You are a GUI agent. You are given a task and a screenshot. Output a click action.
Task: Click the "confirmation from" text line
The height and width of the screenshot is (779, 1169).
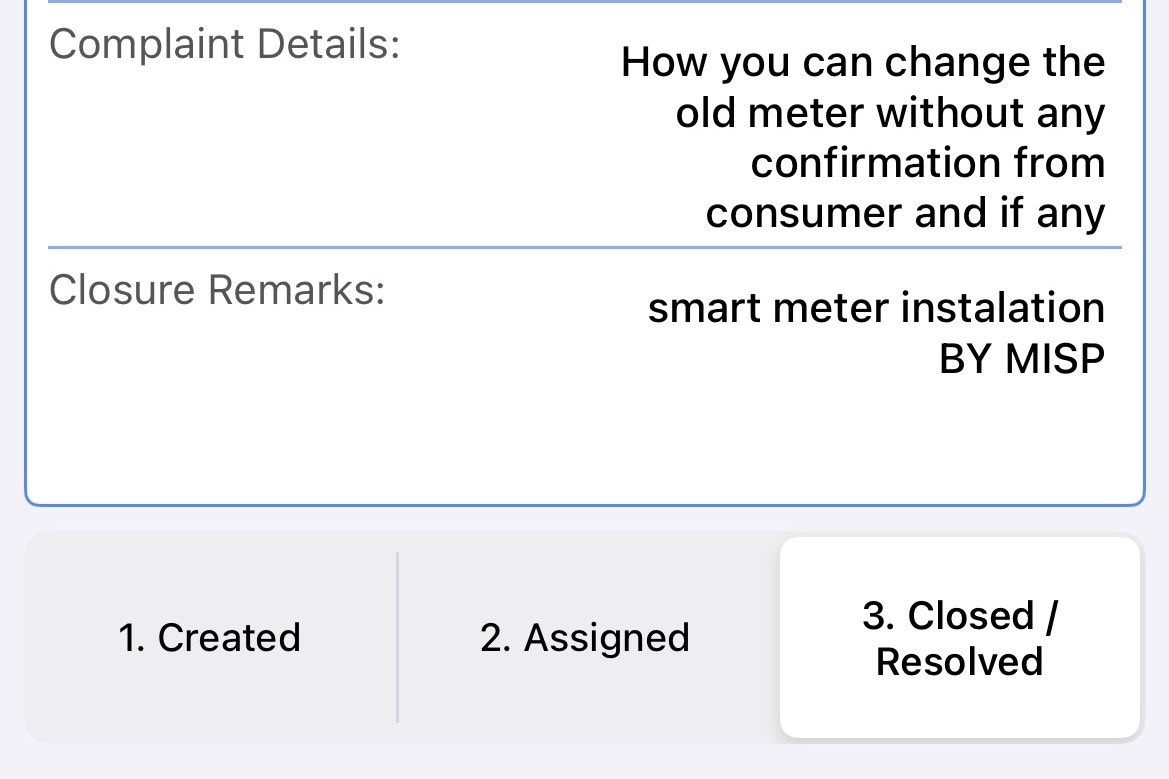pos(927,163)
